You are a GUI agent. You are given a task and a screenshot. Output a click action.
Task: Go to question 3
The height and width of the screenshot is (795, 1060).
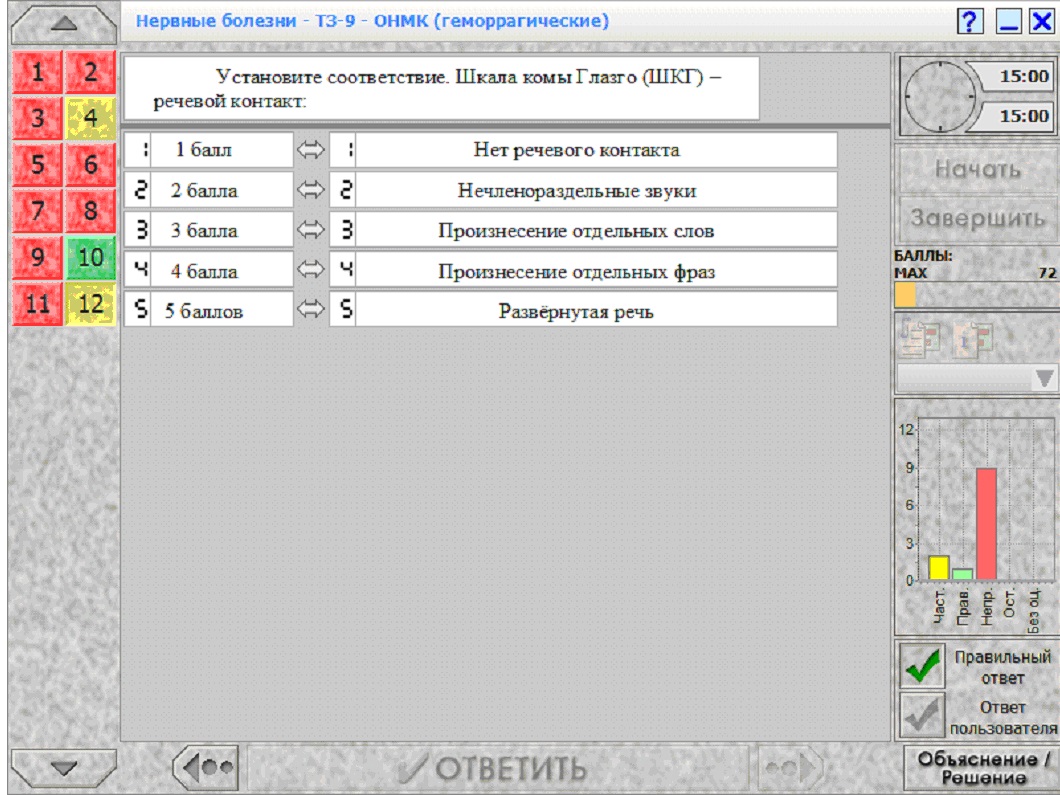pyautogui.click(x=37, y=118)
